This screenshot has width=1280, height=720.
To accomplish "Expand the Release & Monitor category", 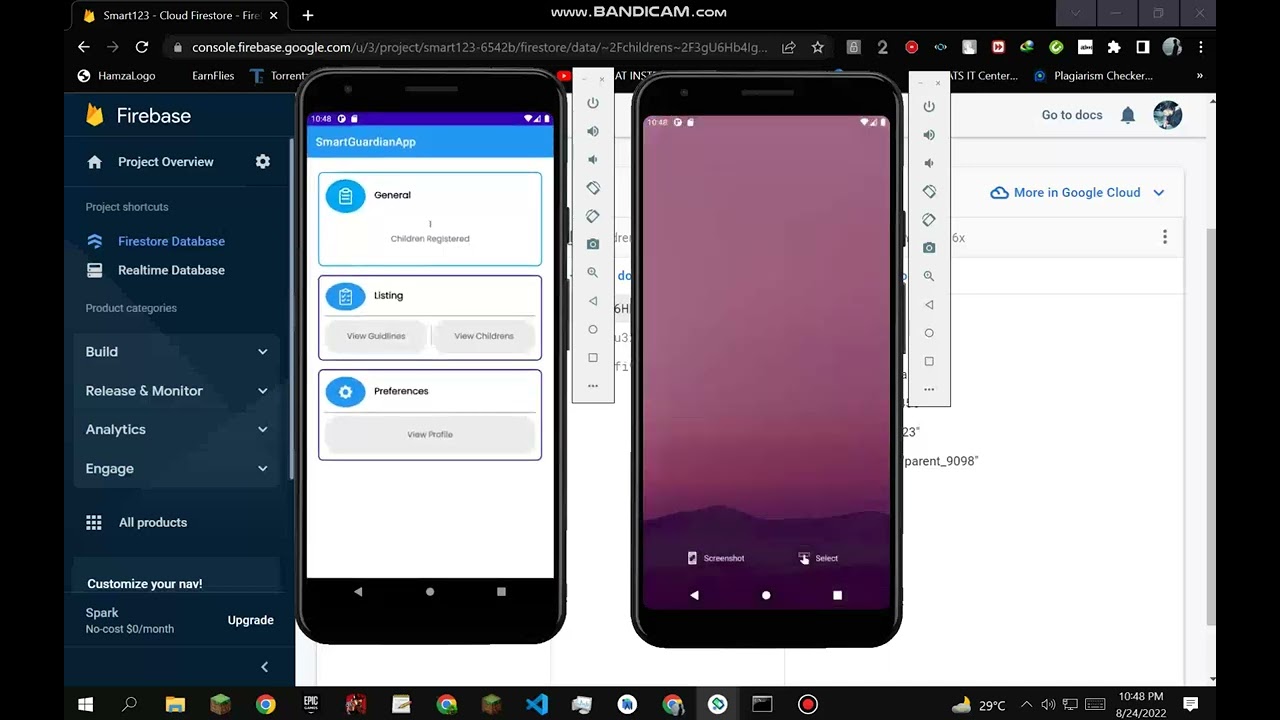I will coord(177,391).
